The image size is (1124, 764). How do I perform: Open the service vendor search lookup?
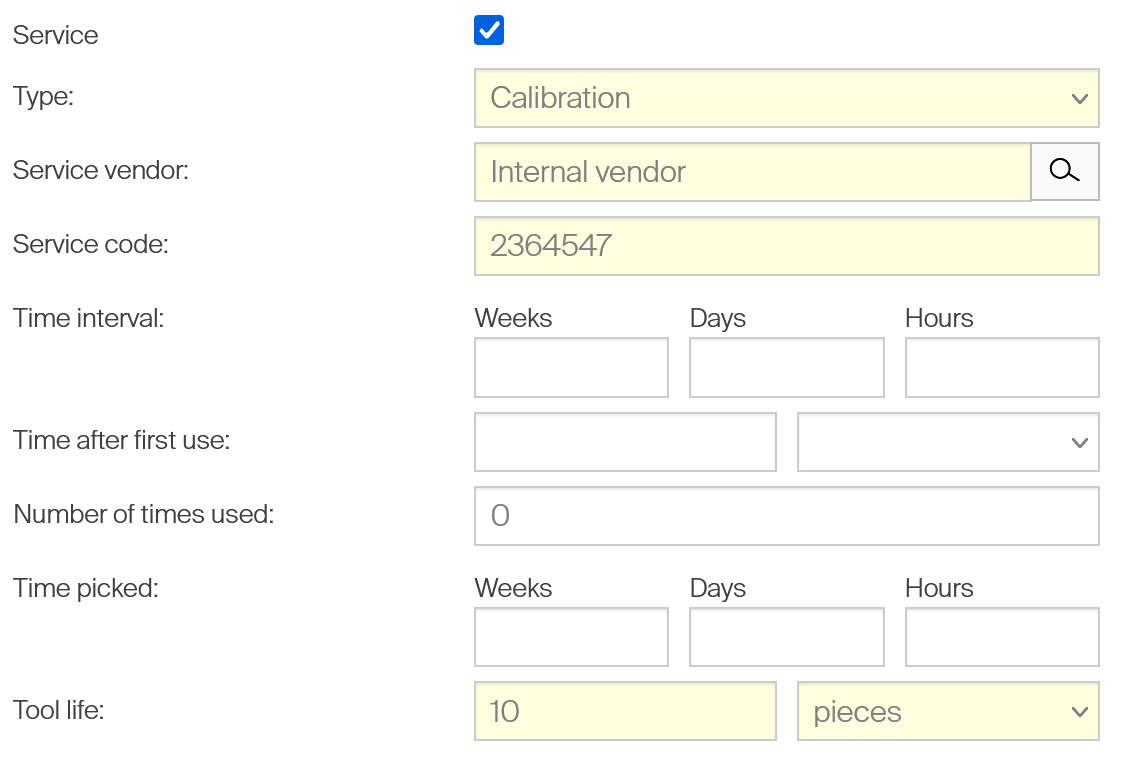point(1065,172)
